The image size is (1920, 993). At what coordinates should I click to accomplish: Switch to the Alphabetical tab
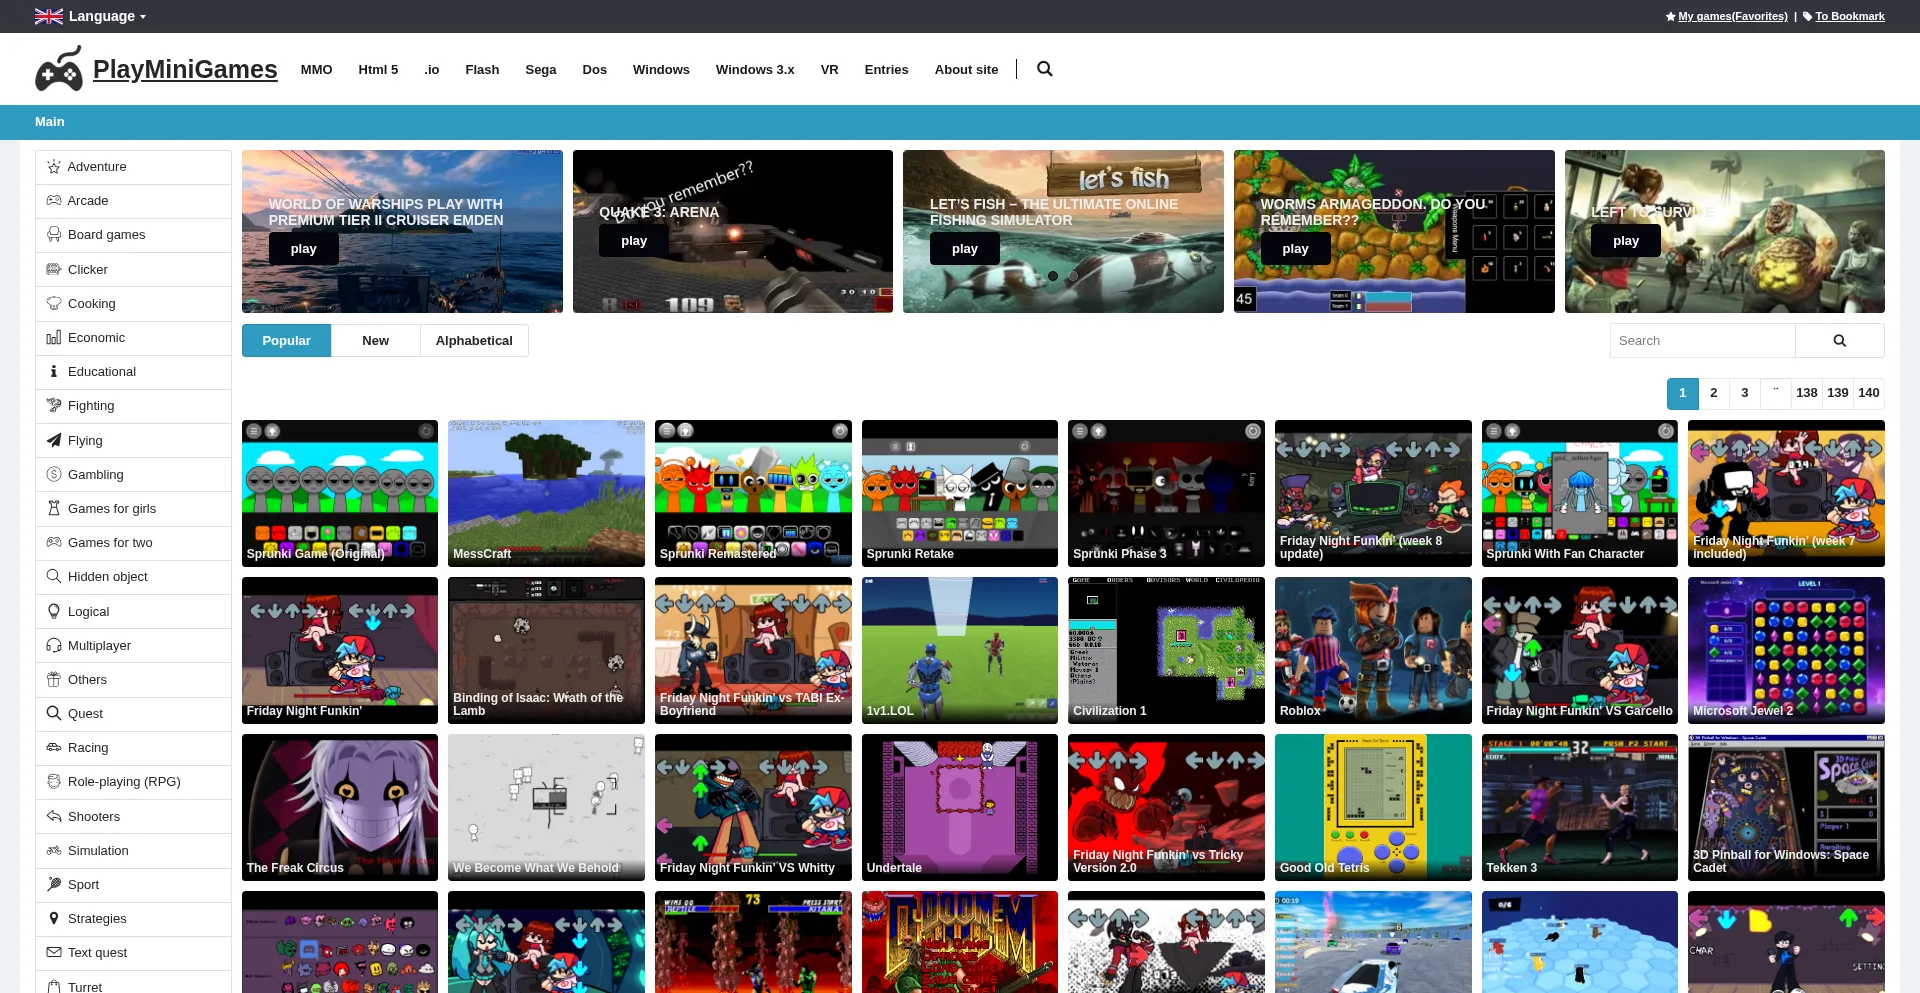pyautogui.click(x=474, y=341)
